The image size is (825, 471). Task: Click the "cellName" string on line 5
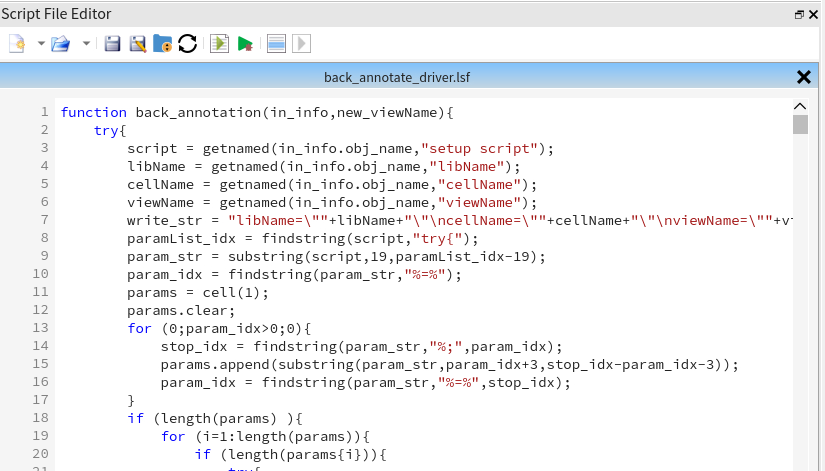(x=479, y=184)
